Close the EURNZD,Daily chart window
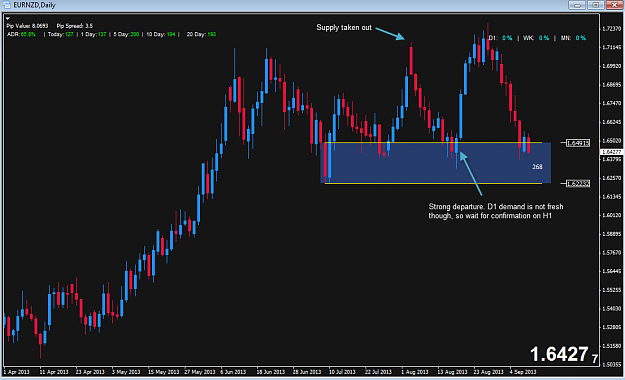The image size is (625, 380). 614,5
